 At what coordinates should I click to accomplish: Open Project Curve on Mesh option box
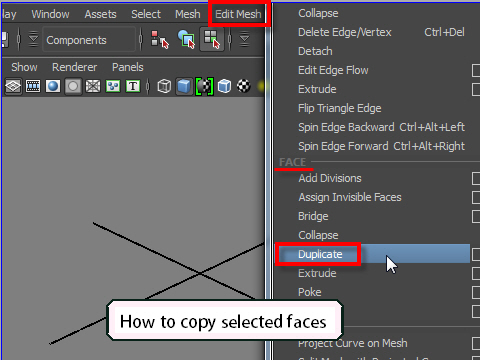[x=476, y=343]
